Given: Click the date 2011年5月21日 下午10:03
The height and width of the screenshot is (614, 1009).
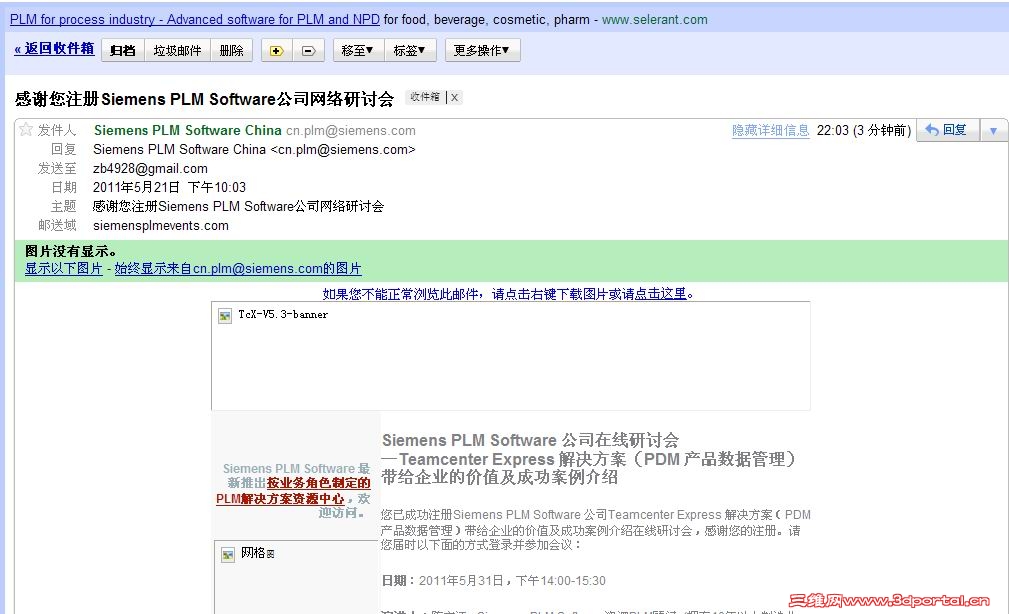Looking at the screenshot, I should [169, 187].
